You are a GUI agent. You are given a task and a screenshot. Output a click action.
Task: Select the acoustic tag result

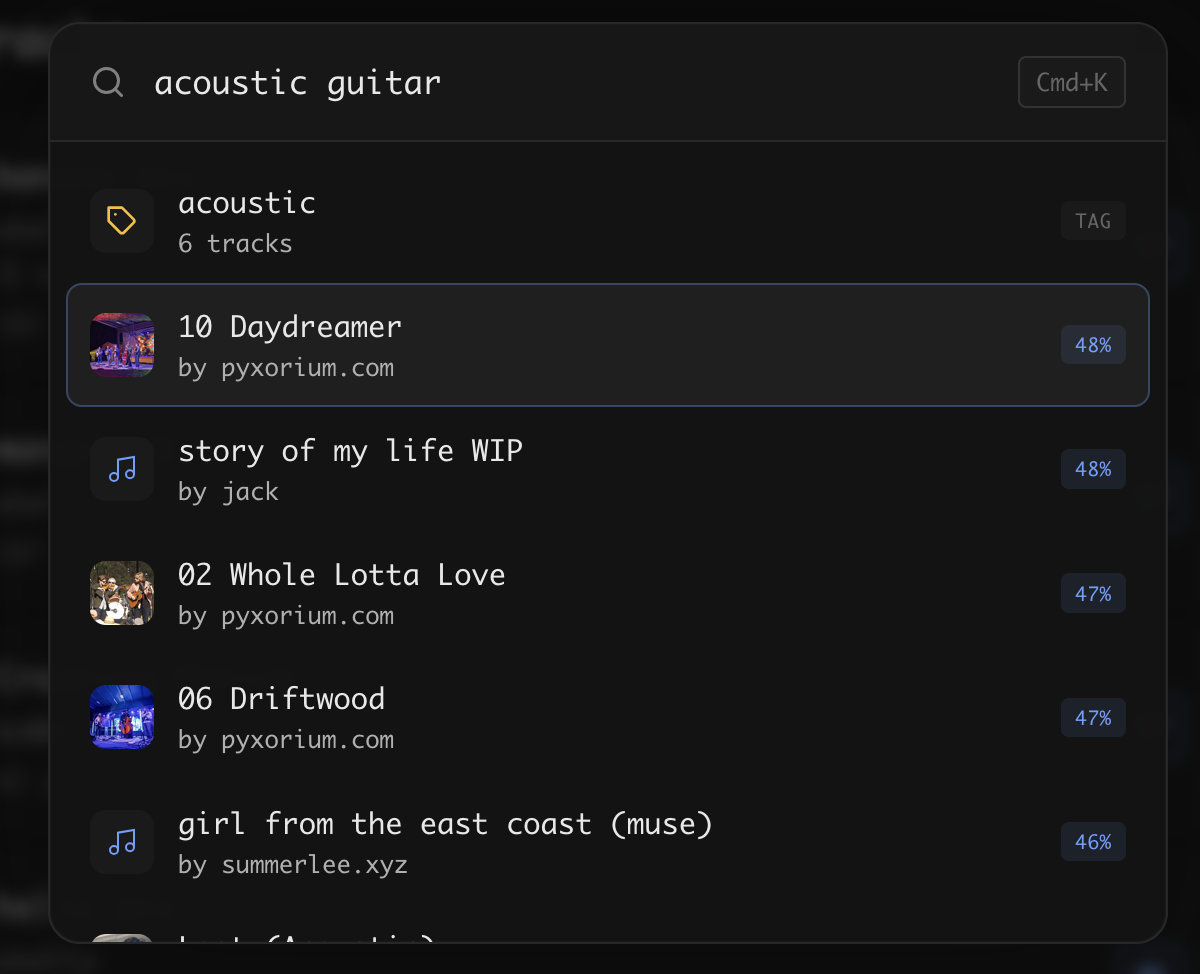[247, 203]
